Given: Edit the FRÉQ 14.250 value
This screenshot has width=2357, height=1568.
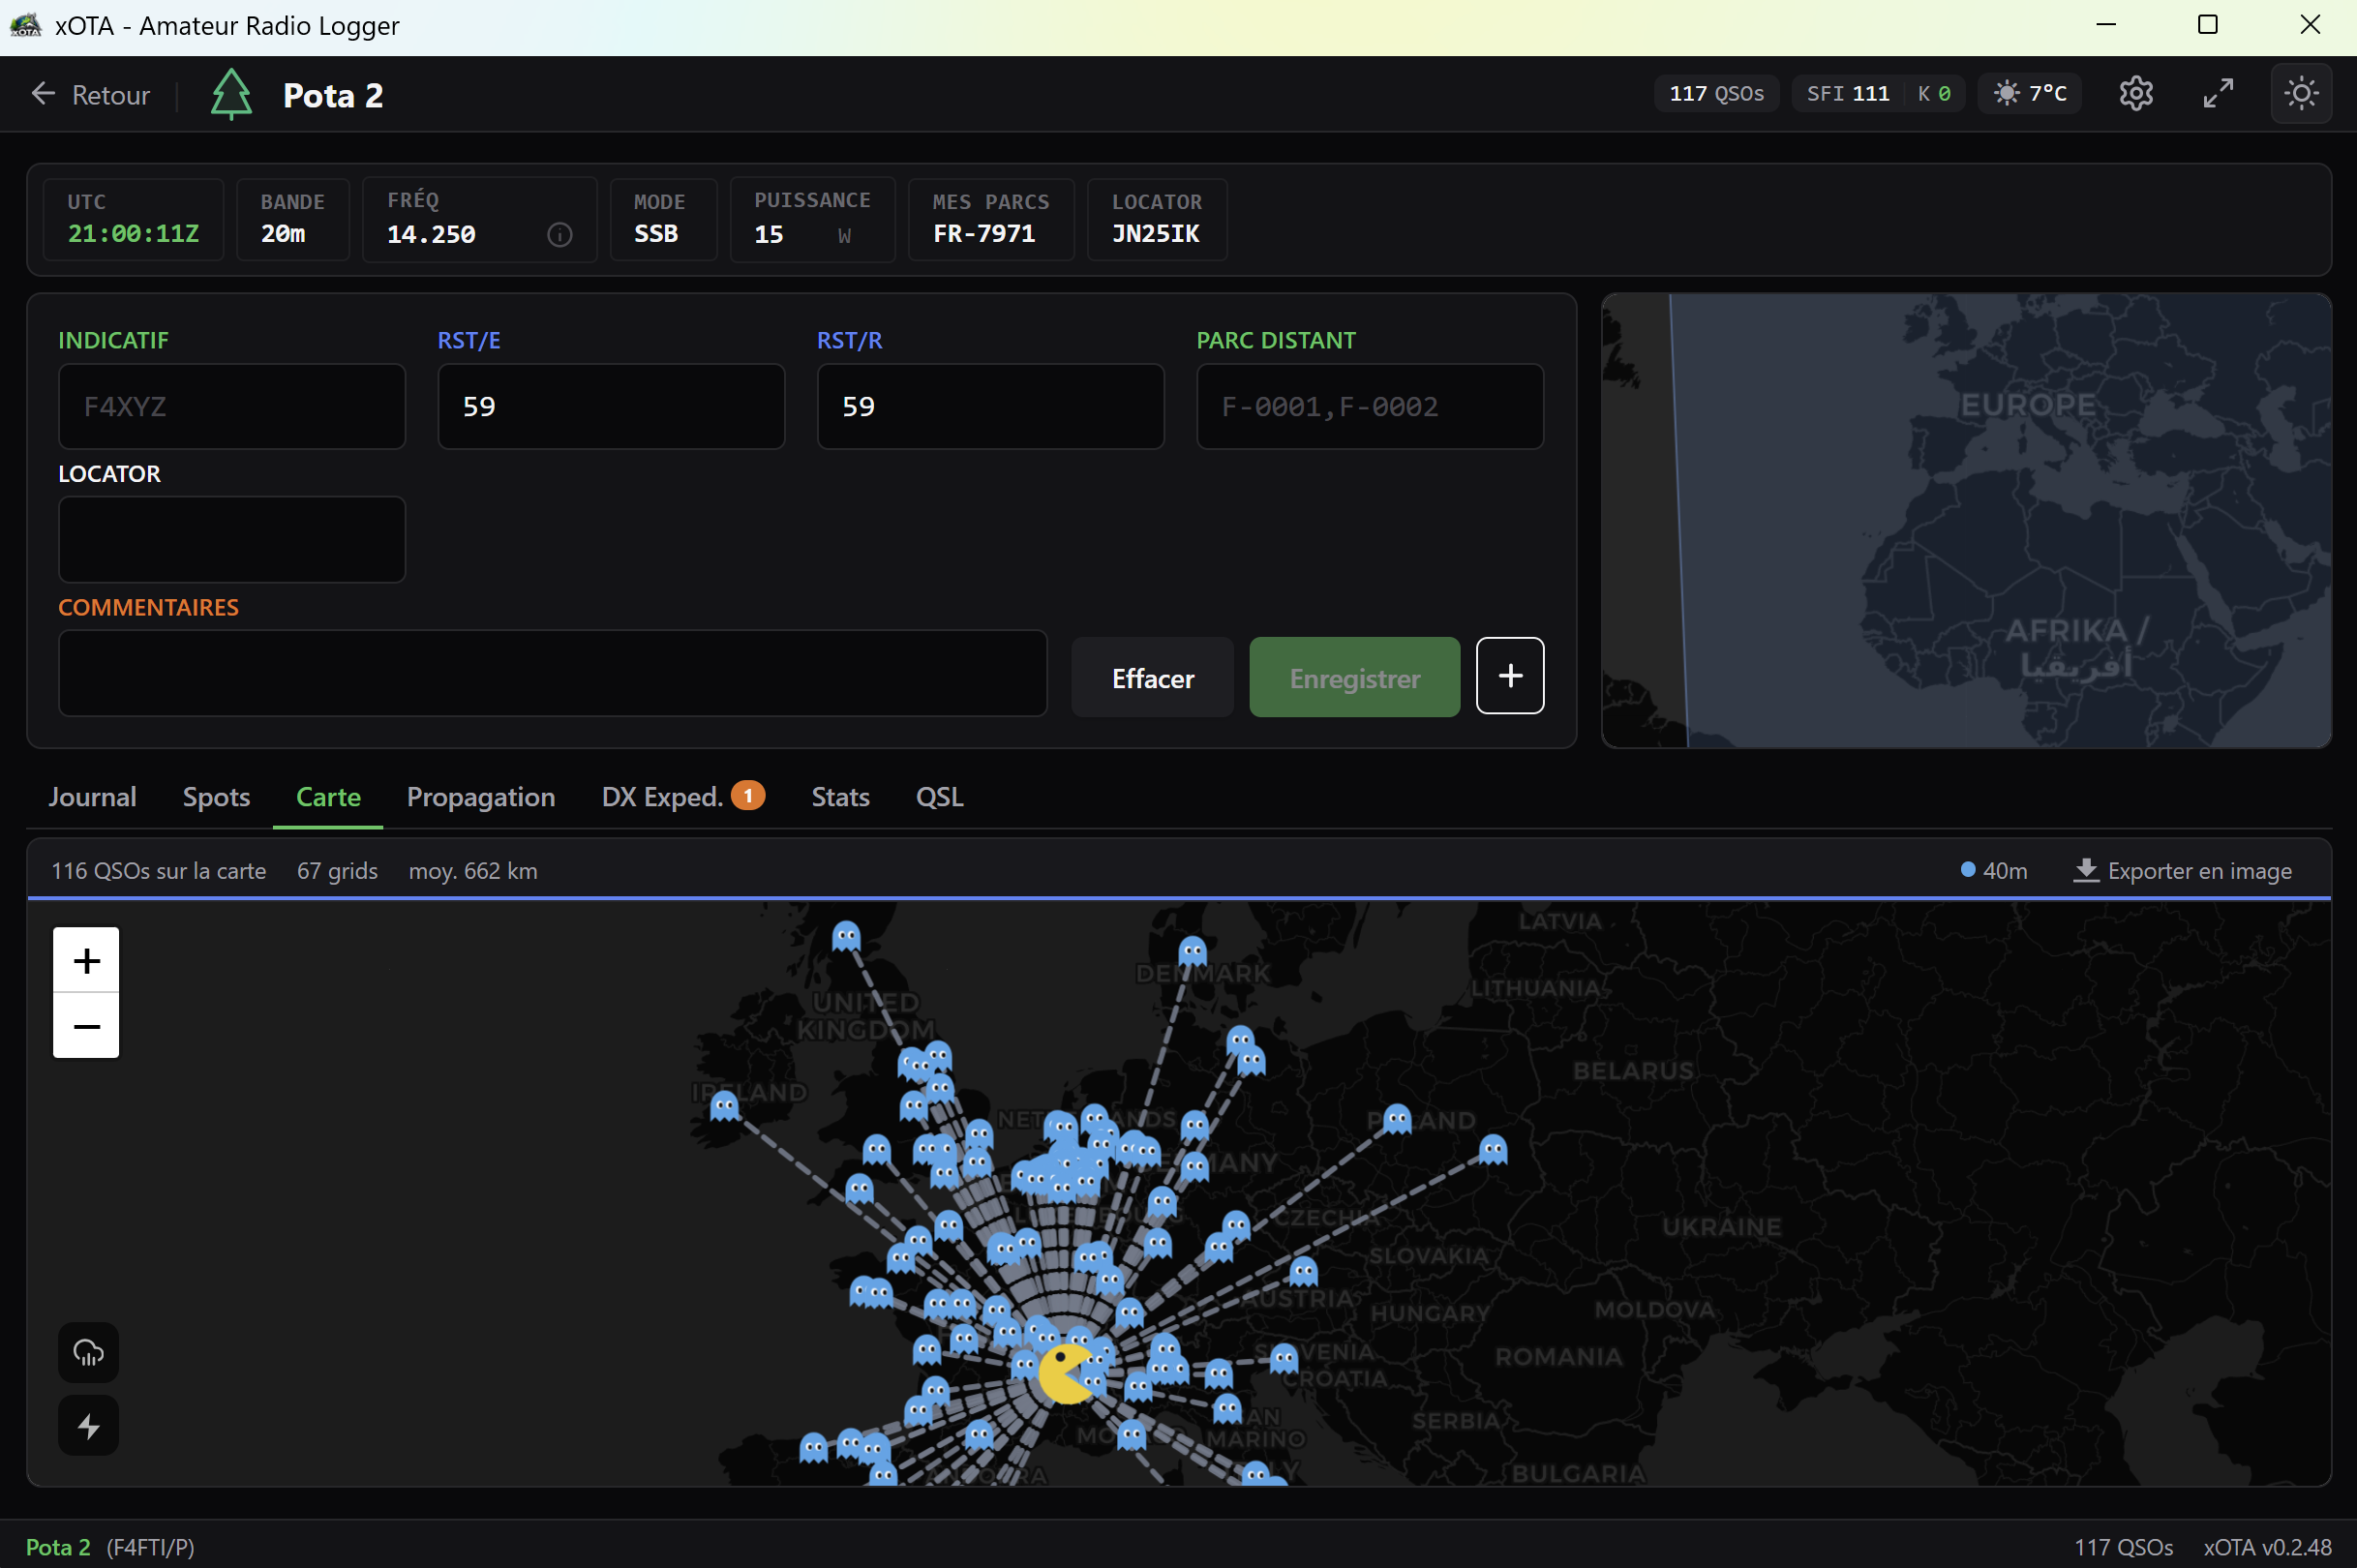Looking at the screenshot, I should click(x=431, y=235).
